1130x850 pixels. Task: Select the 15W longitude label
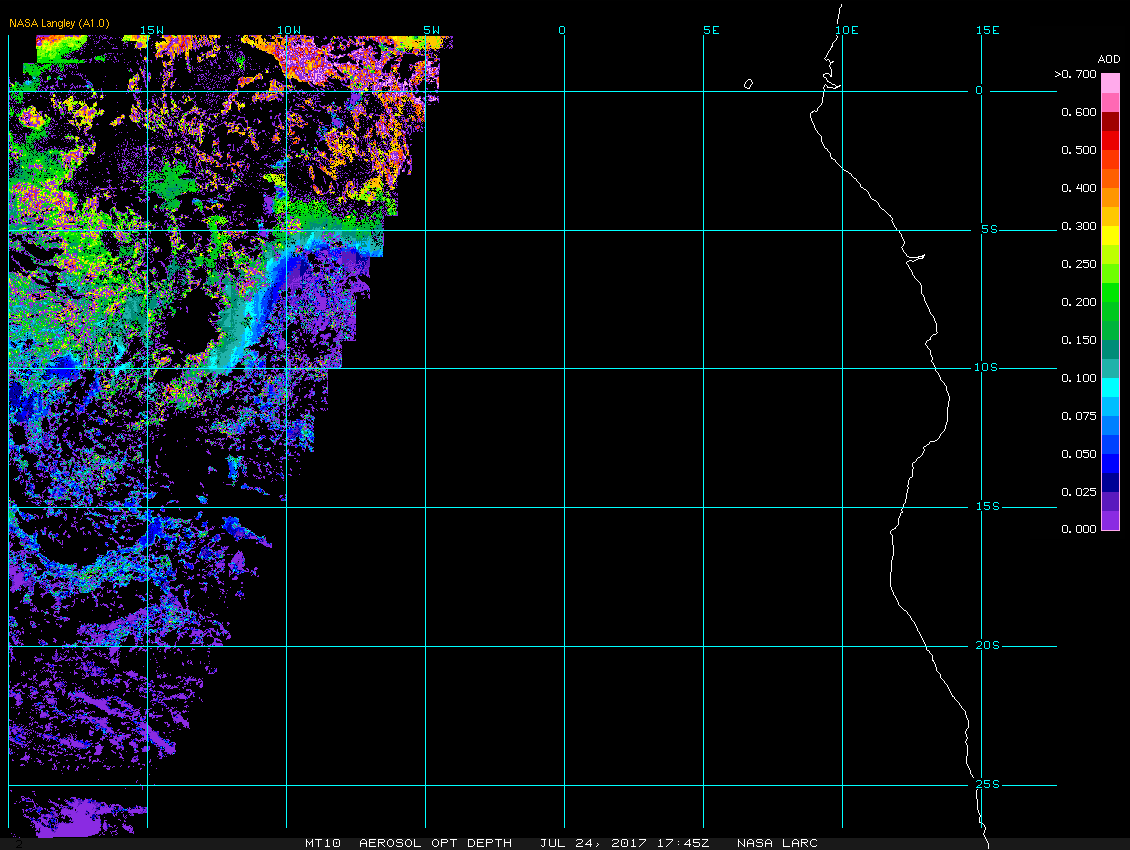point(151,30)
